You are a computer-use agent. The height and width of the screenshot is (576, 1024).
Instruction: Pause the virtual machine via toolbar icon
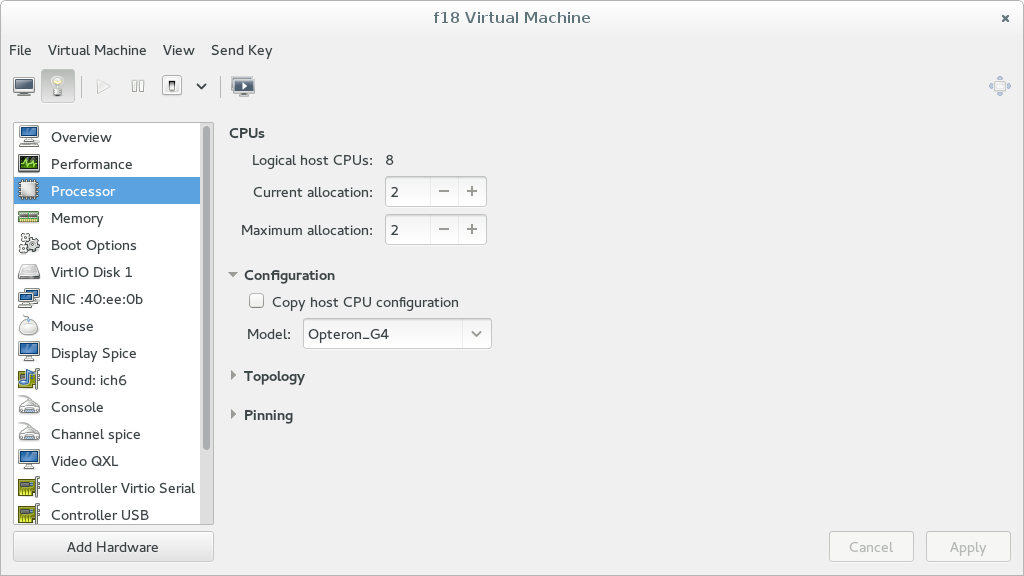pyautogui.click(x=137, y=85)
